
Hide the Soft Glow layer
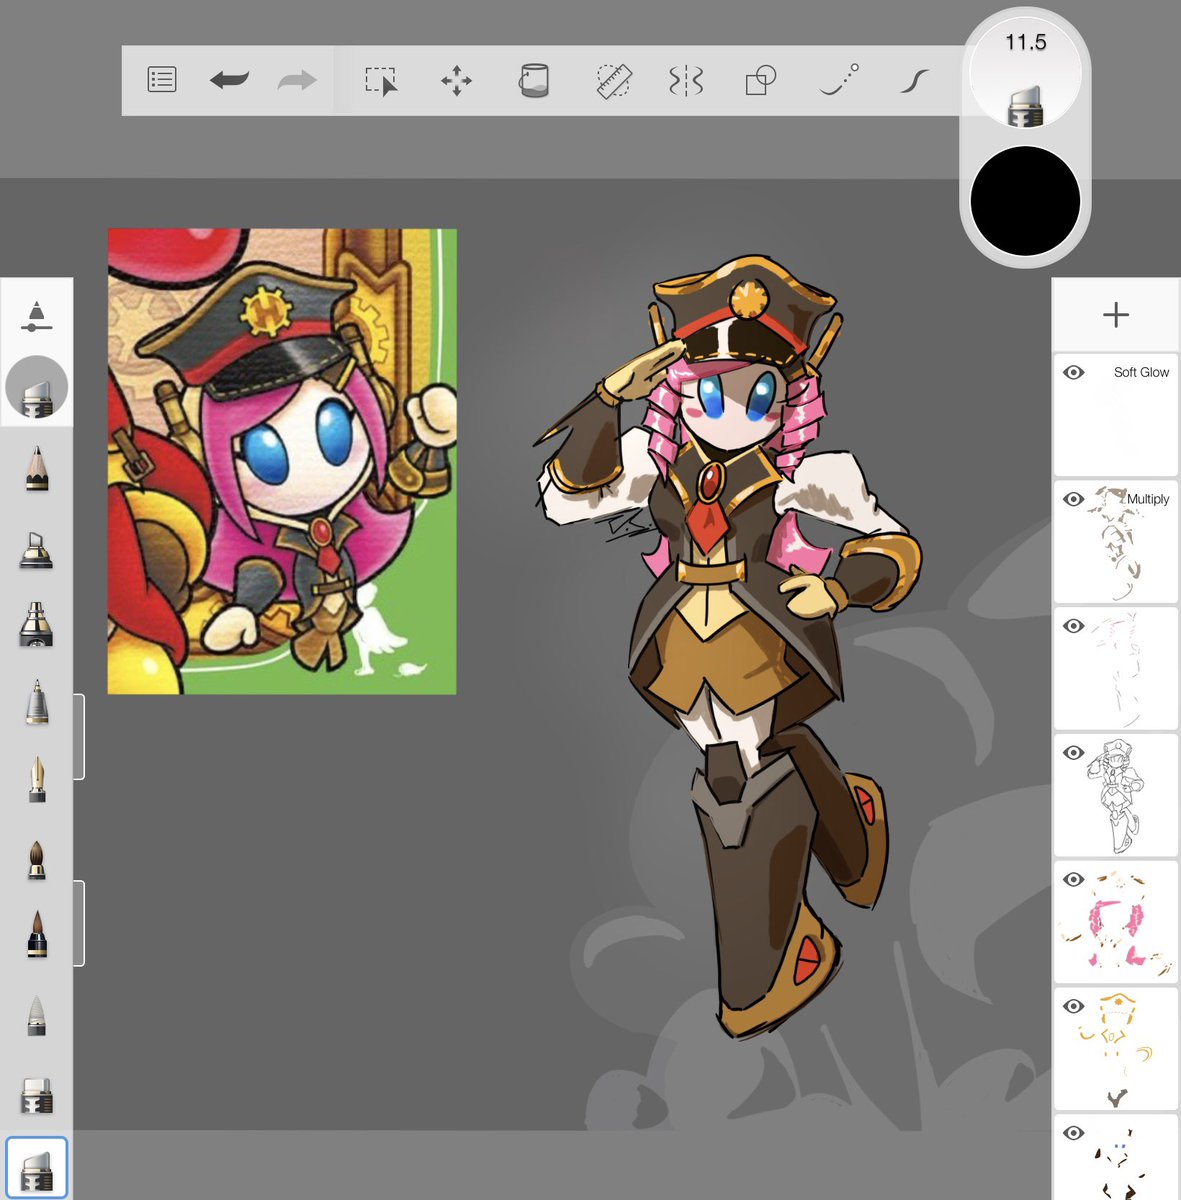pyautogui.click(x=1074, y=372)
